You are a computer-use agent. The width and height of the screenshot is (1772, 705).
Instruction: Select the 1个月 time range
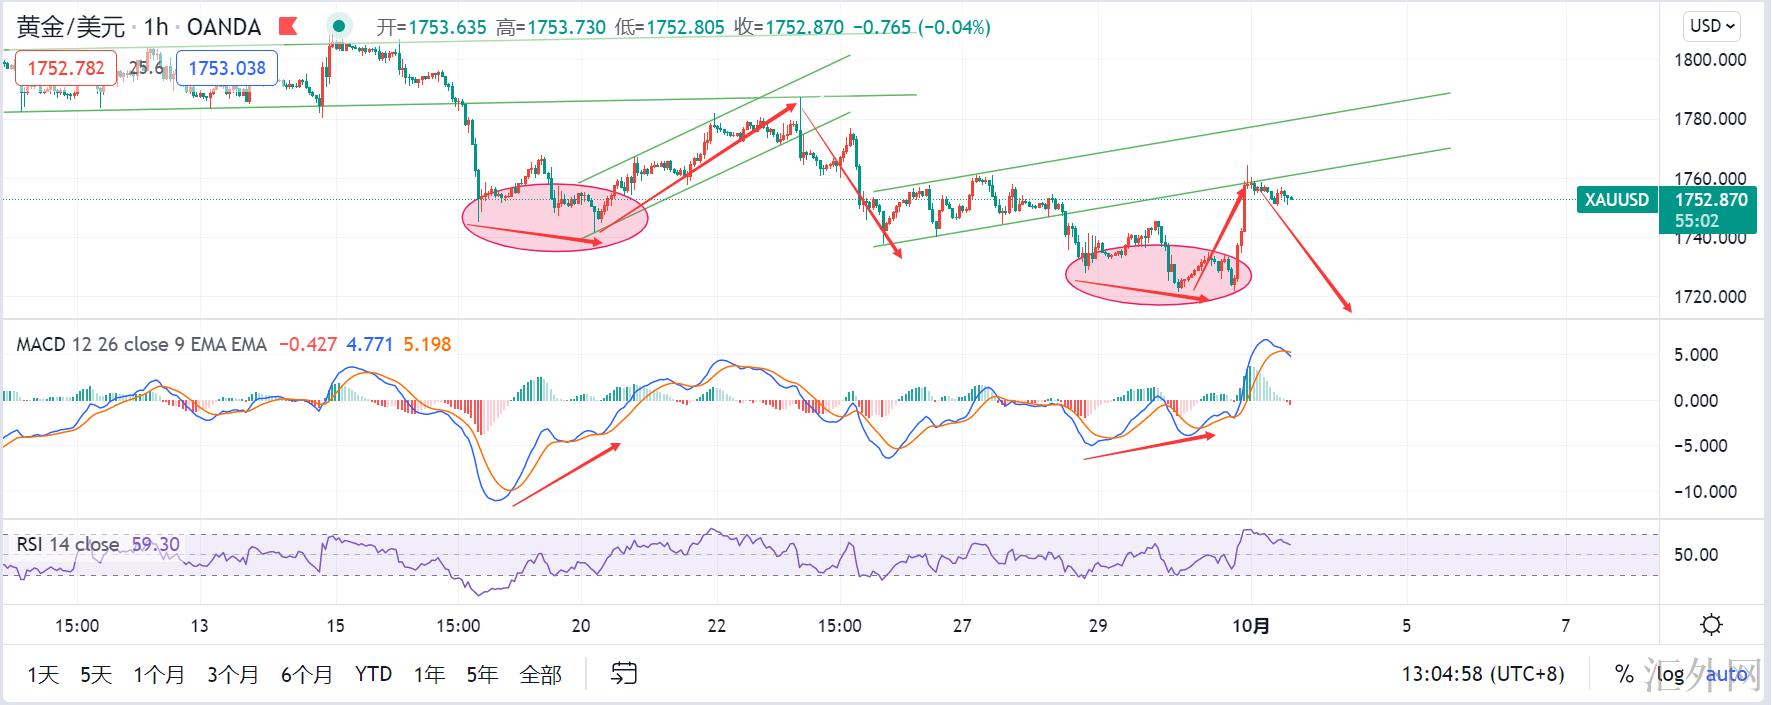pyautogui.click(x=159, y=675)
